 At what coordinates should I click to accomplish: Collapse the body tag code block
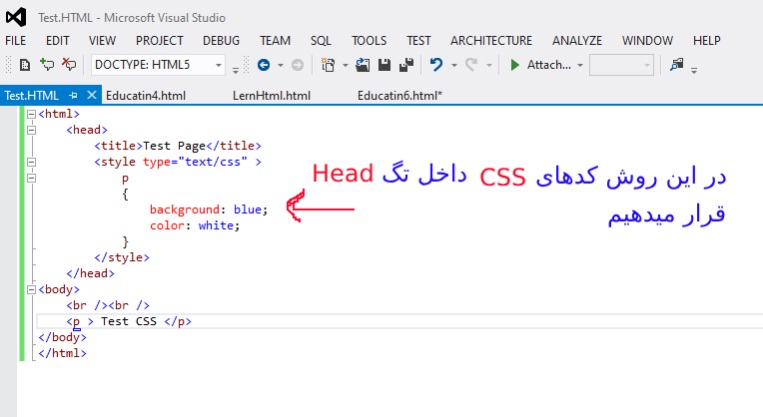coord(31,289)
